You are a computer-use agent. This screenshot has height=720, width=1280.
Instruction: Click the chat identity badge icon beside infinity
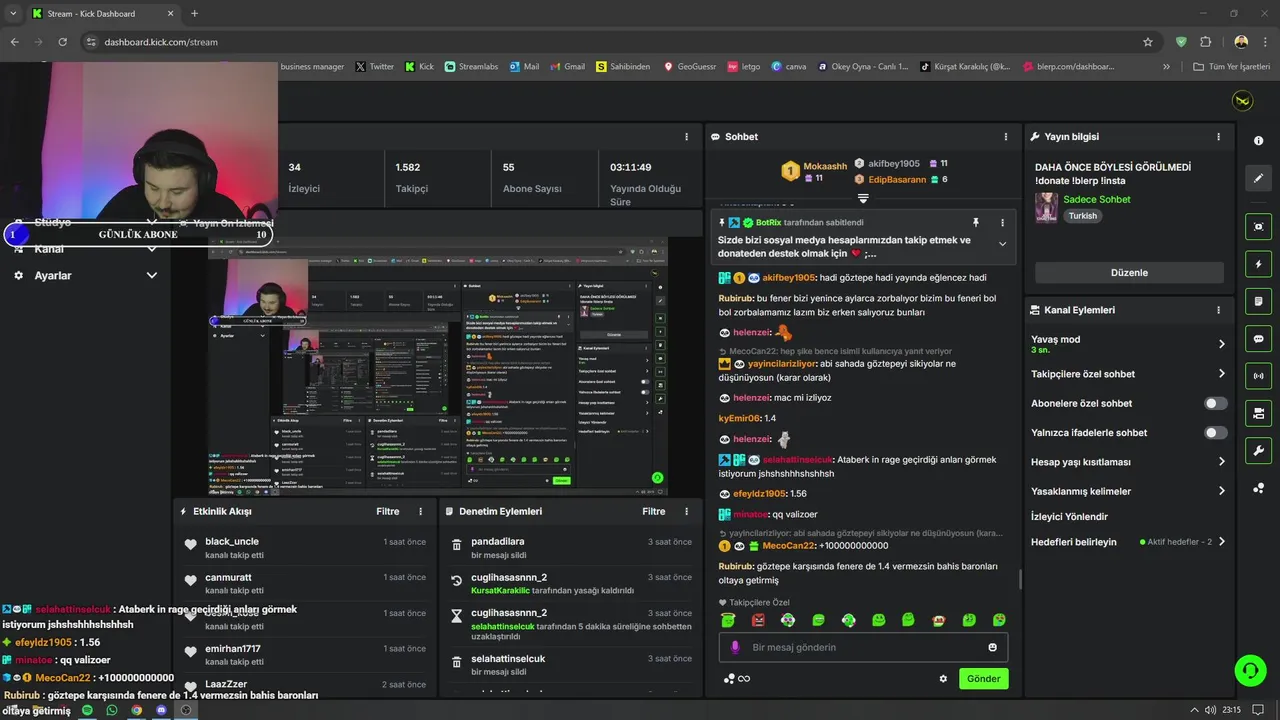729,679
